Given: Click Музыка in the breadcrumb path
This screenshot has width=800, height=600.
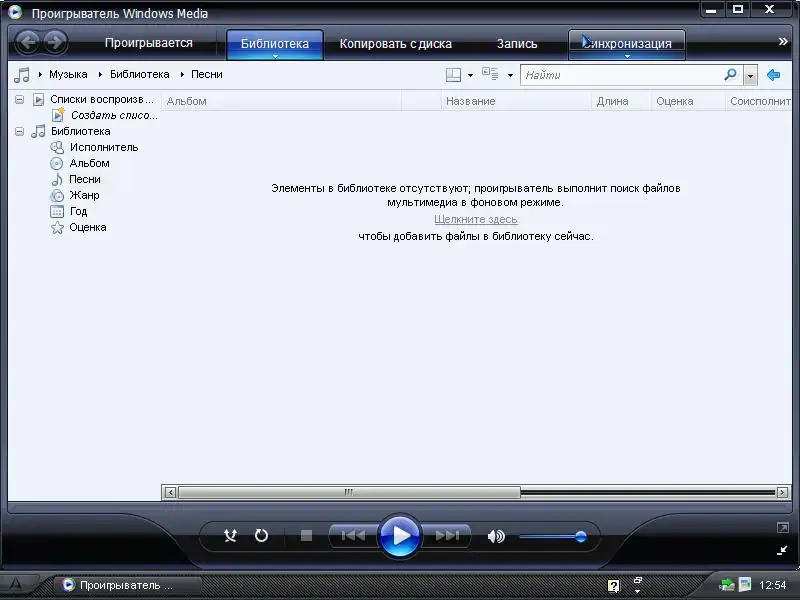Looking at the screenshot, I should click(68, 74).
